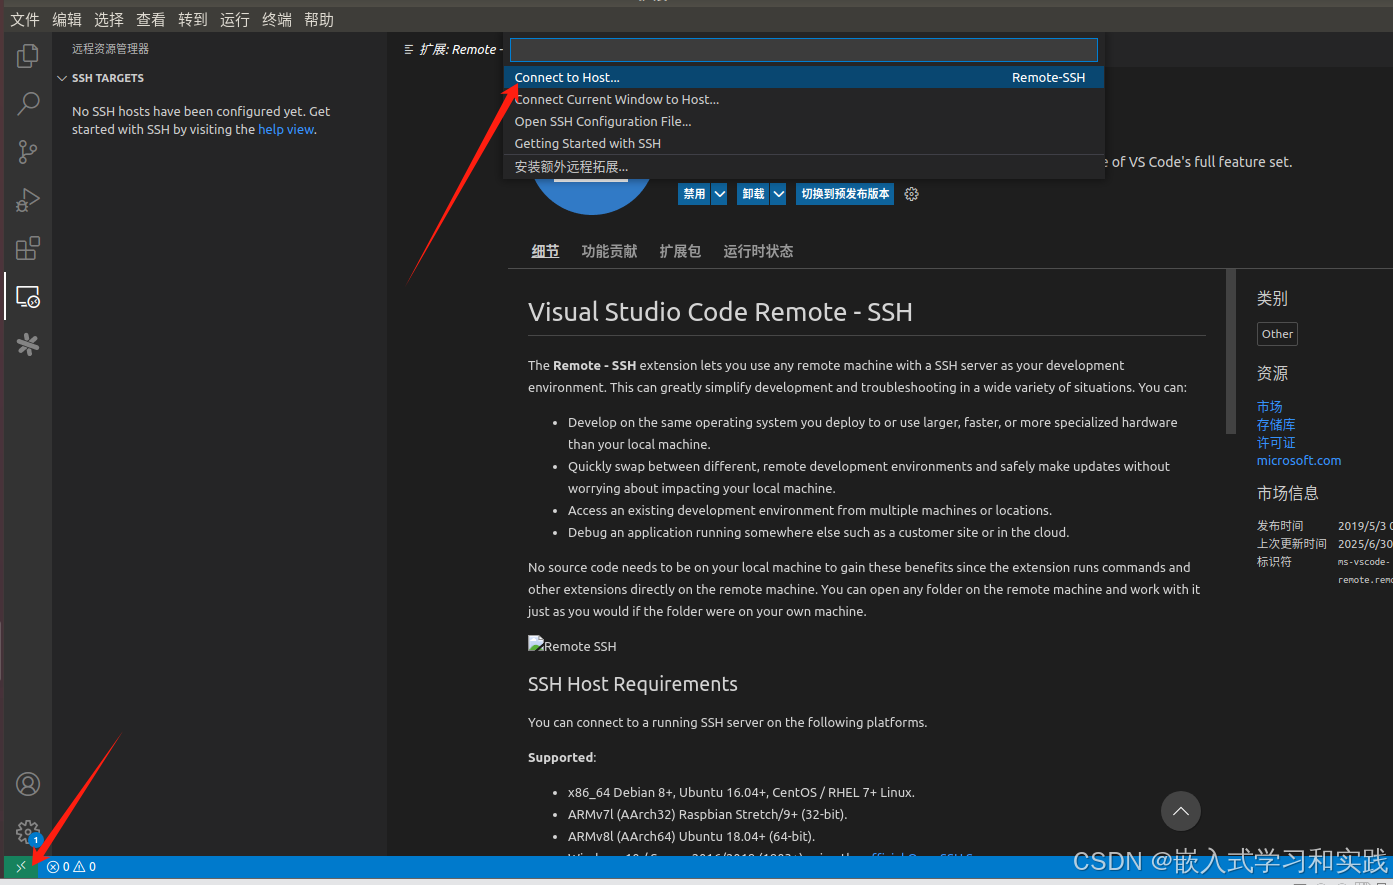Click the Accounts icon above settings gear
Viewport: 1393px width, 885px height.
pos(27,784)
